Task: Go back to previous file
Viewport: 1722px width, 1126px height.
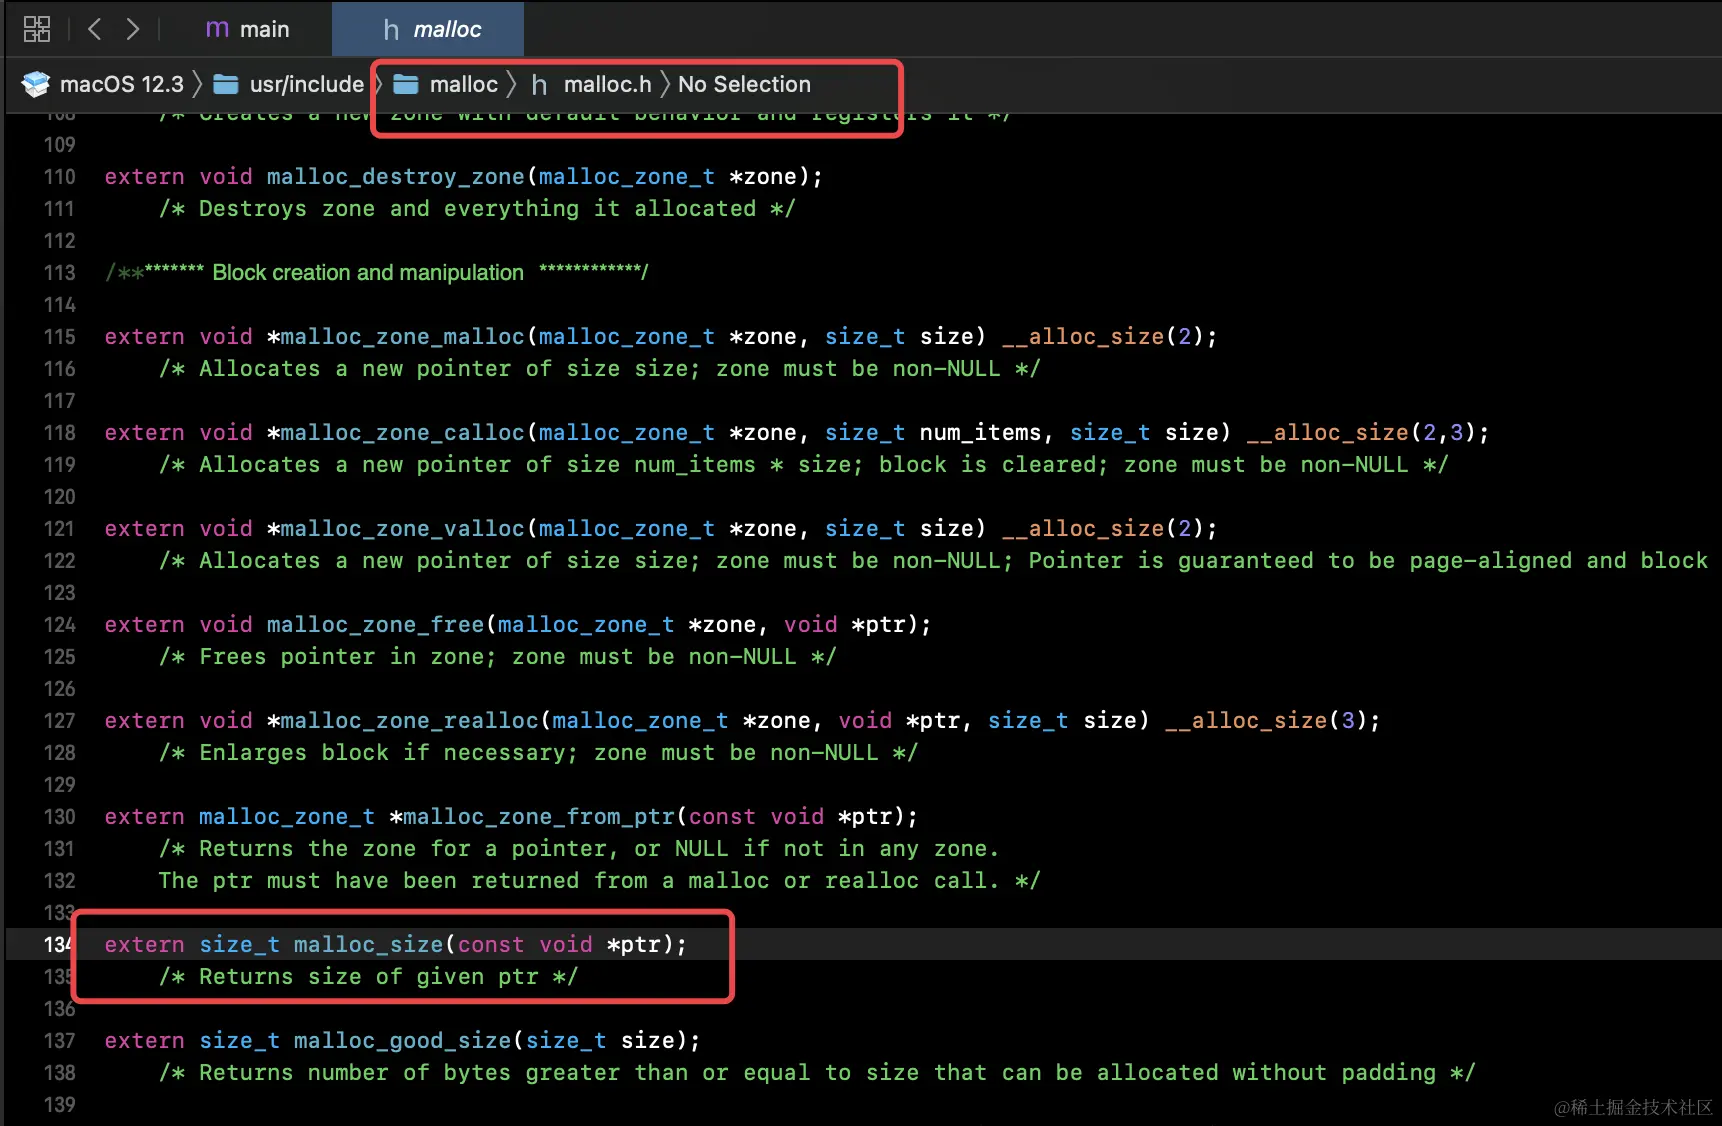Action: pos(95,29)
